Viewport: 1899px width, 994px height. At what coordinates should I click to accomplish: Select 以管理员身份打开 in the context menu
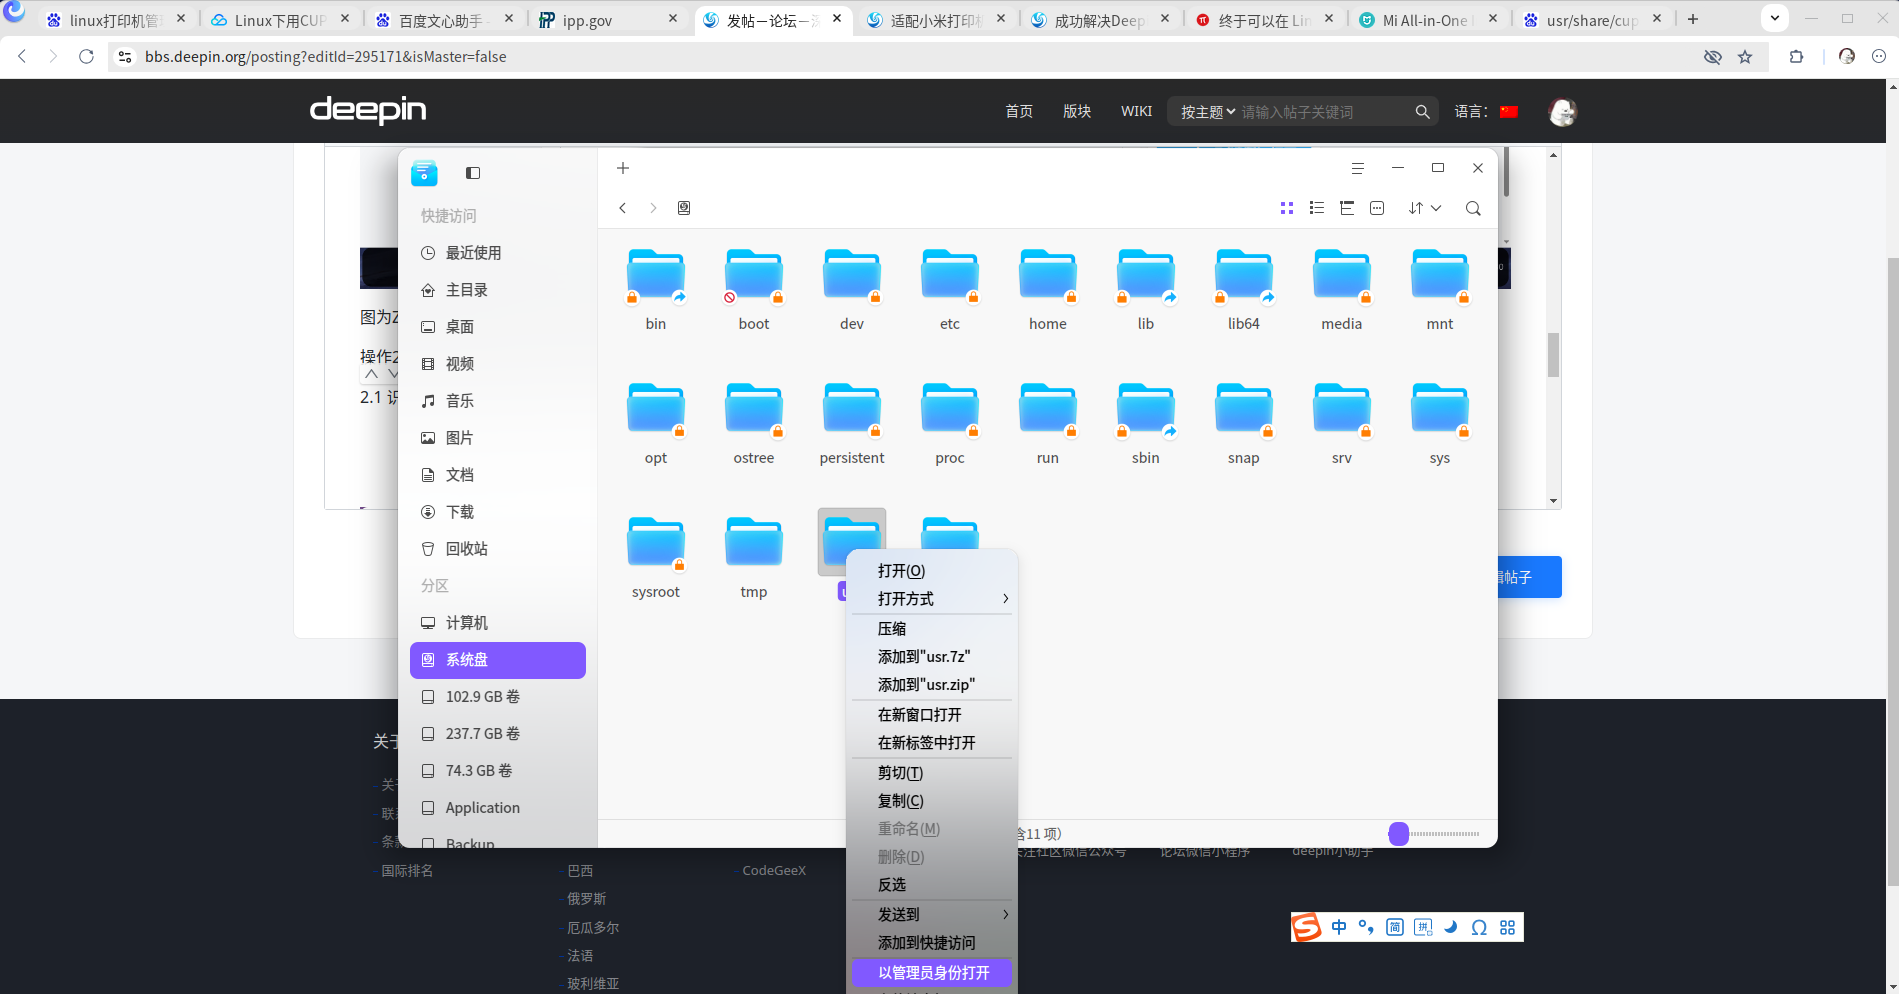point(932,973)
